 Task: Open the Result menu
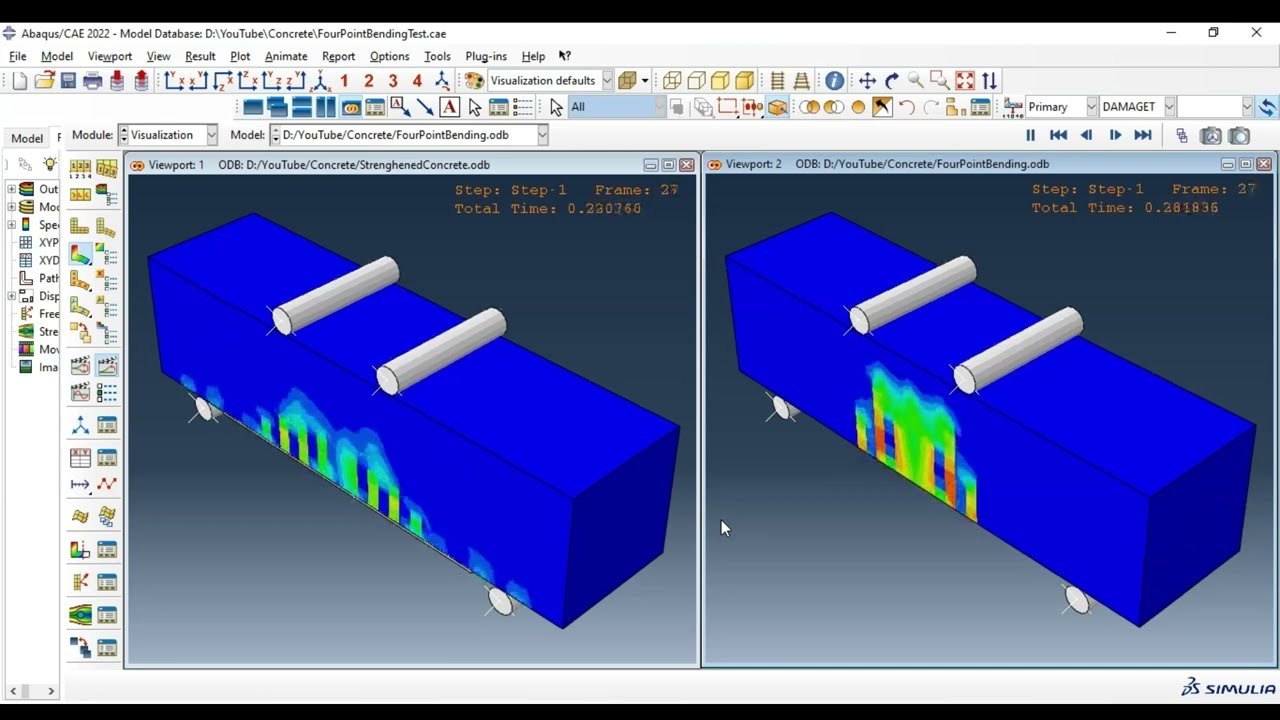click(200, 56)
